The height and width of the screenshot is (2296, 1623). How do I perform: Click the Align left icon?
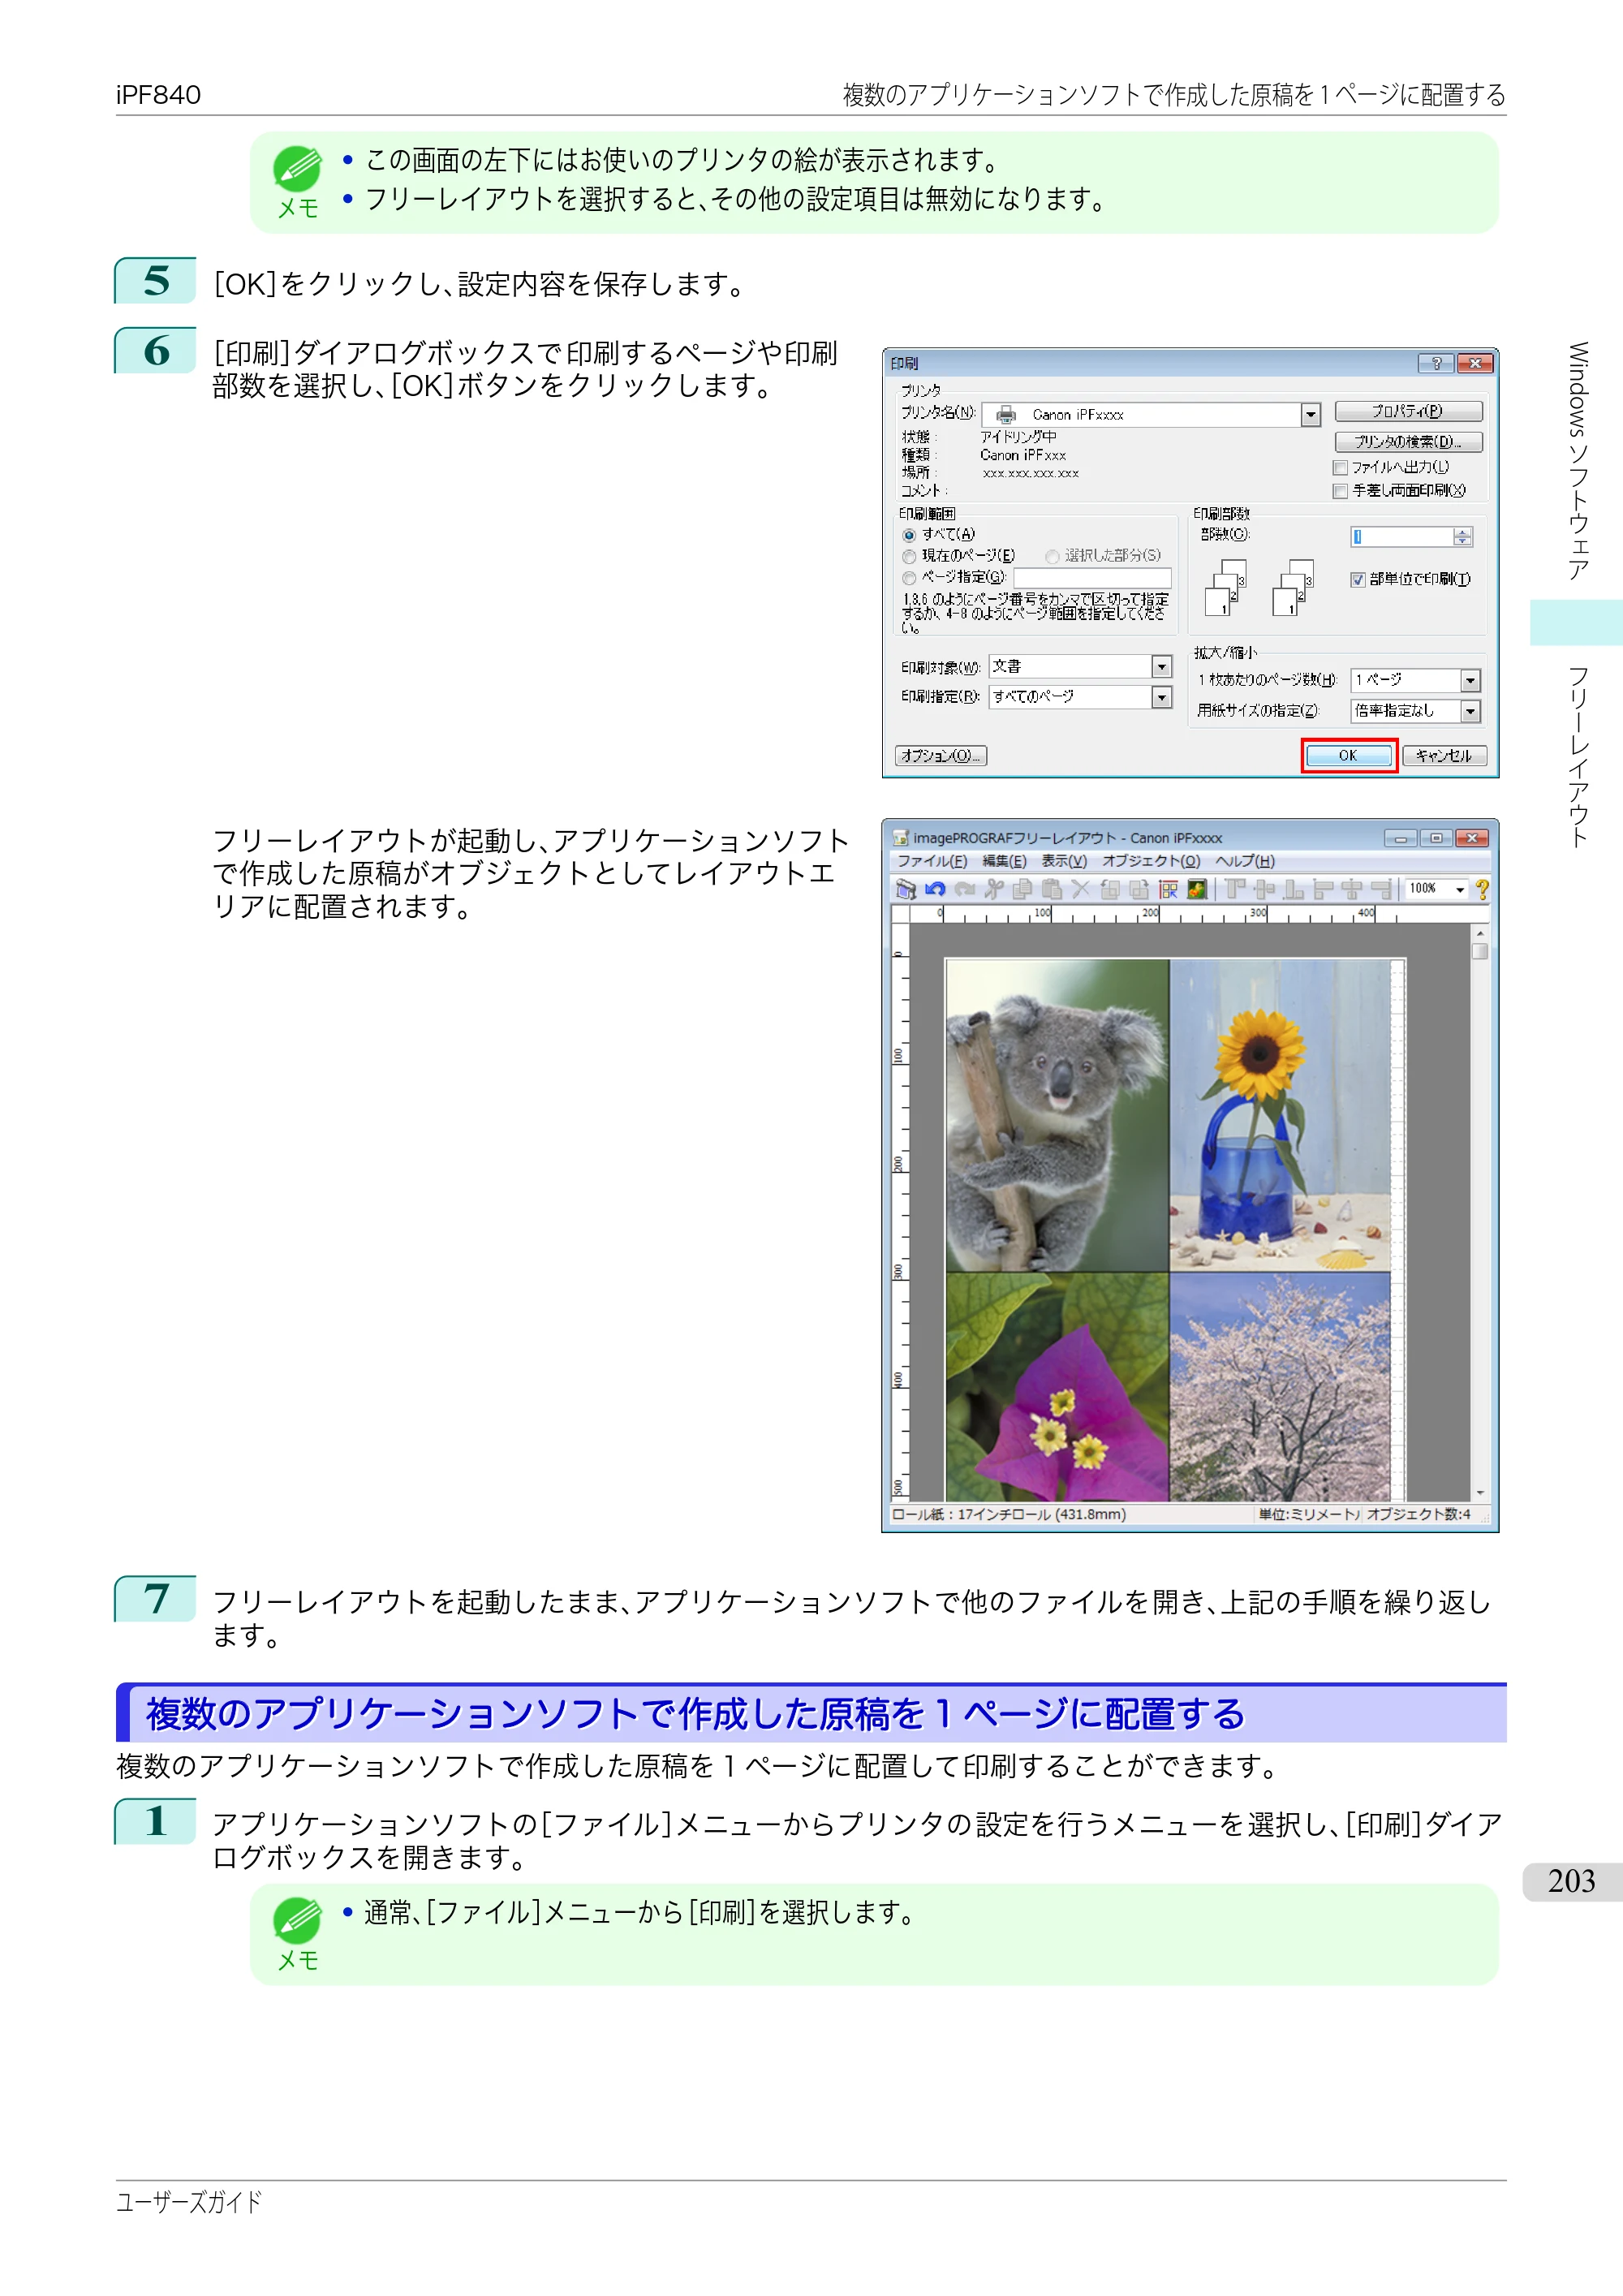click(x=1323, y=889)
